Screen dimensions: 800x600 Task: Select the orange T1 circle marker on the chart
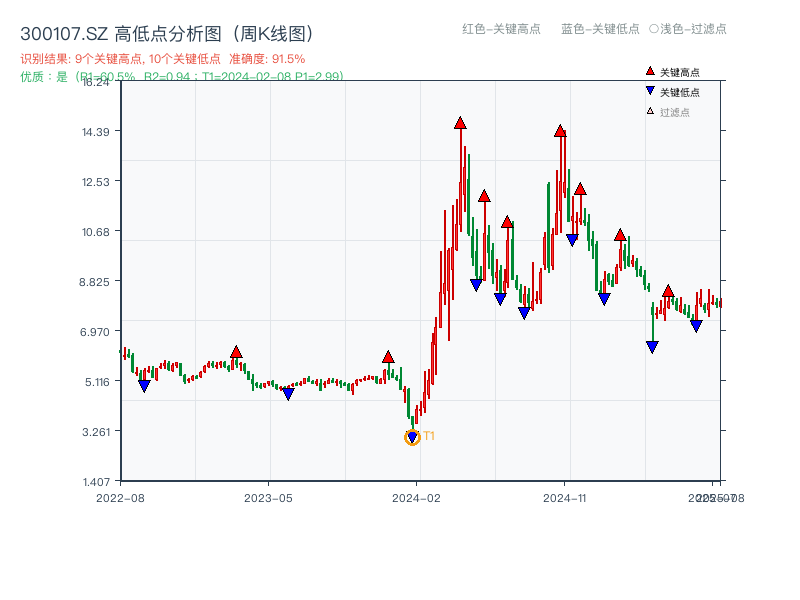[412, 436]
